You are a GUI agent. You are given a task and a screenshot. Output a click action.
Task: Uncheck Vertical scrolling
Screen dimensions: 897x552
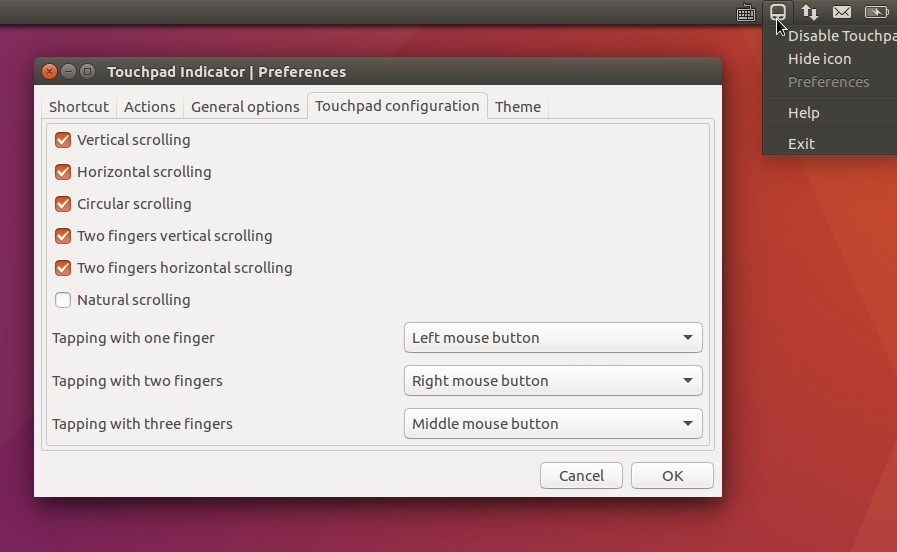coord(63,140)
